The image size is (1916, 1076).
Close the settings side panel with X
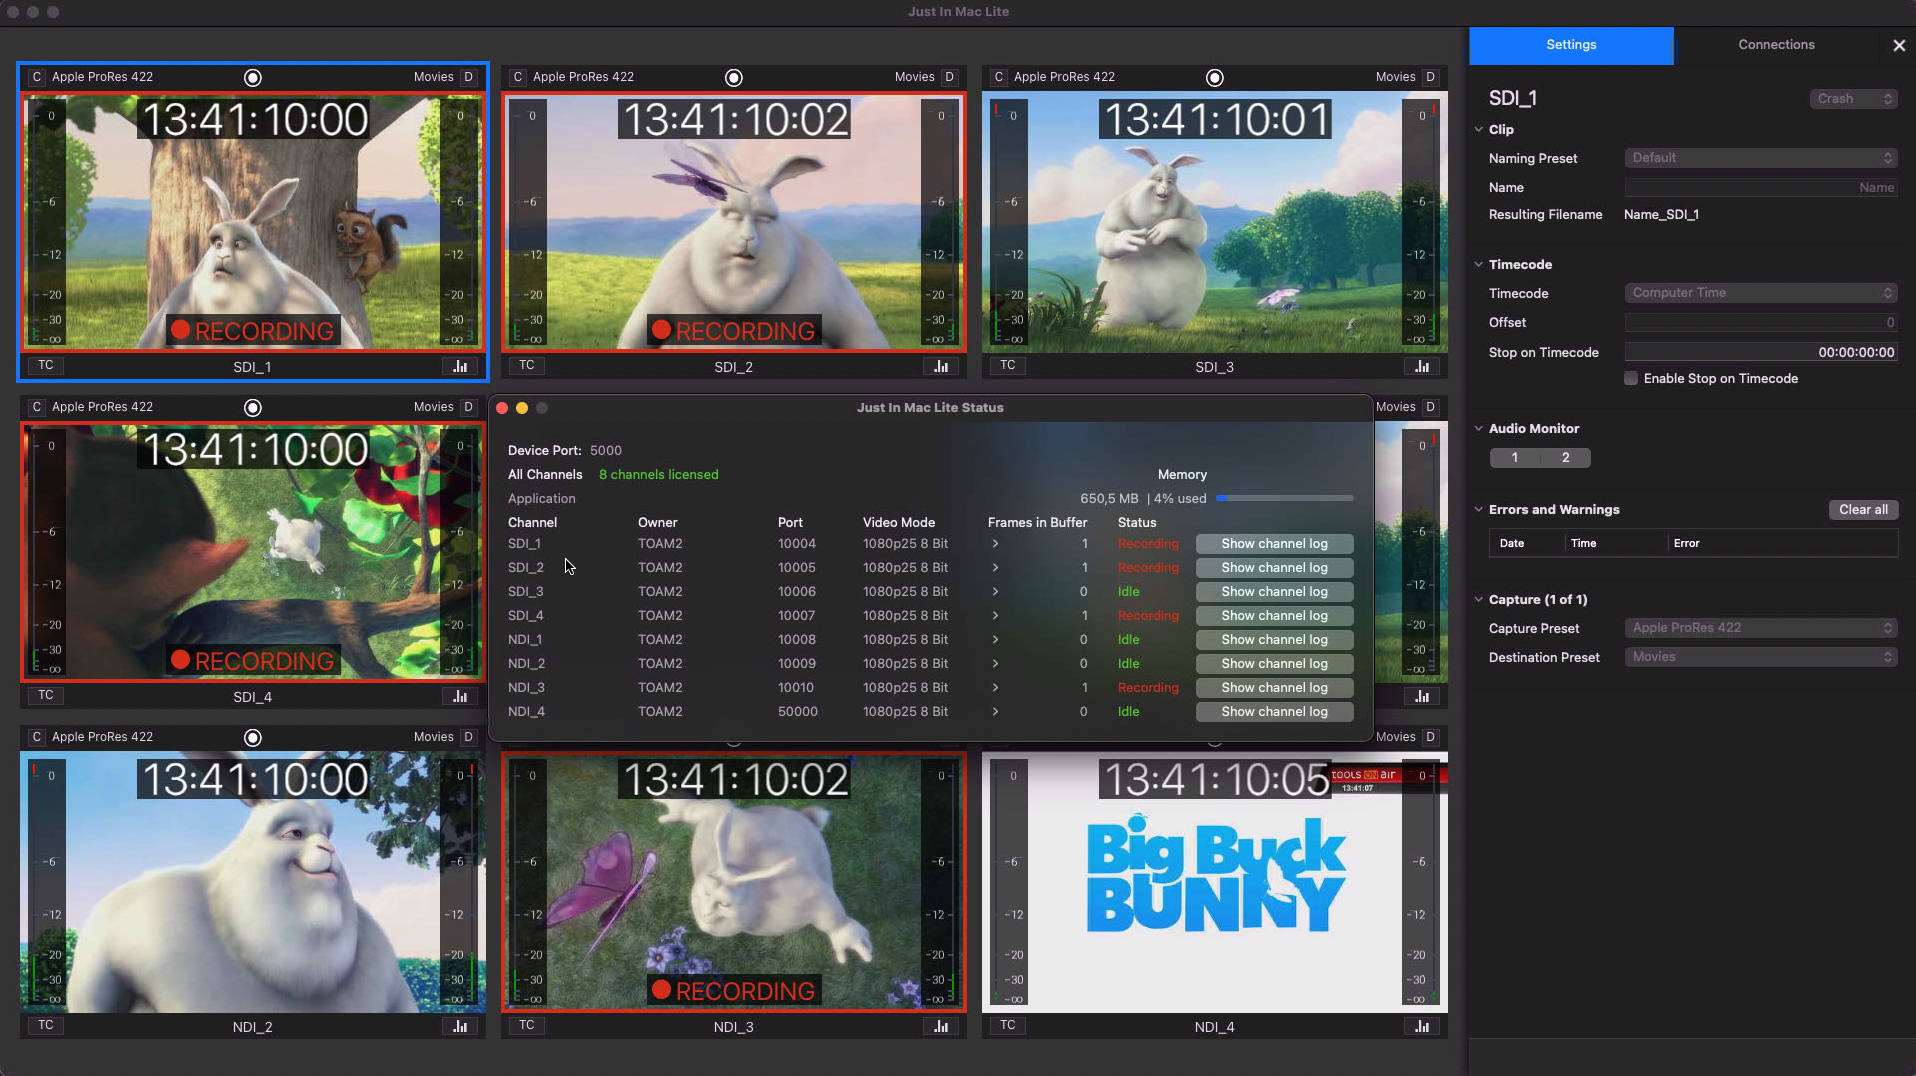pyautogui.click(x=1898, y=45)
